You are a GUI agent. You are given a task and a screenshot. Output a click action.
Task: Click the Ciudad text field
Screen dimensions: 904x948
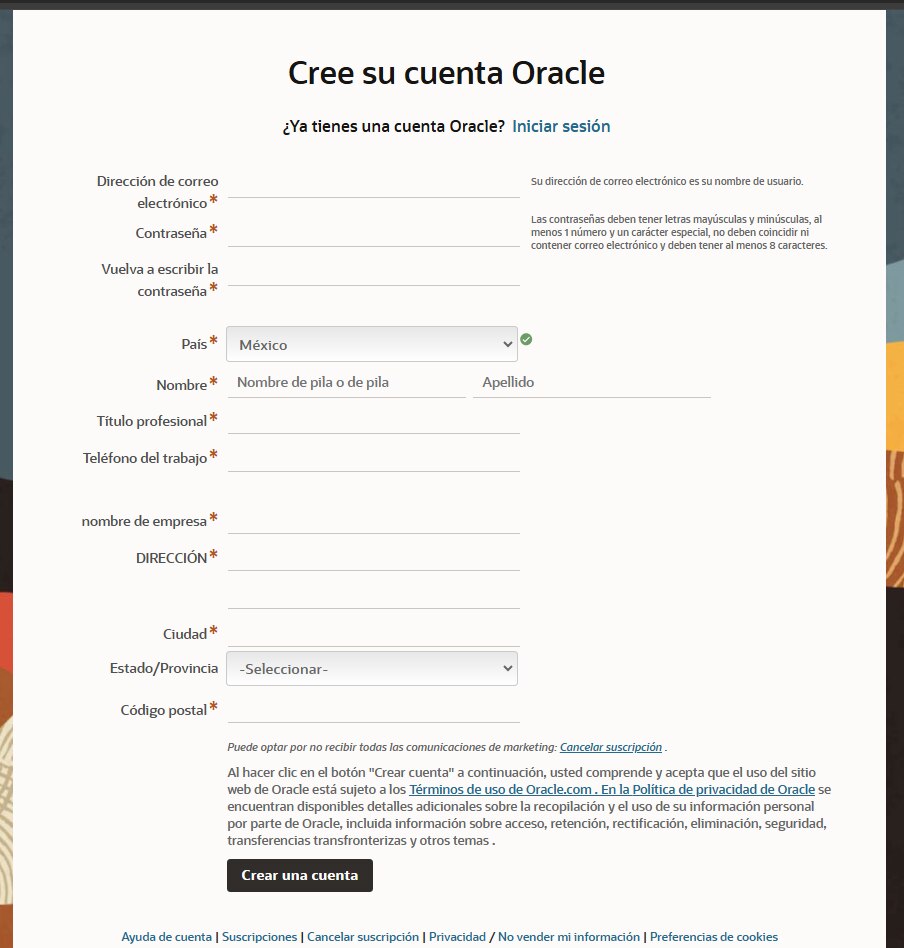pos(373,633)
